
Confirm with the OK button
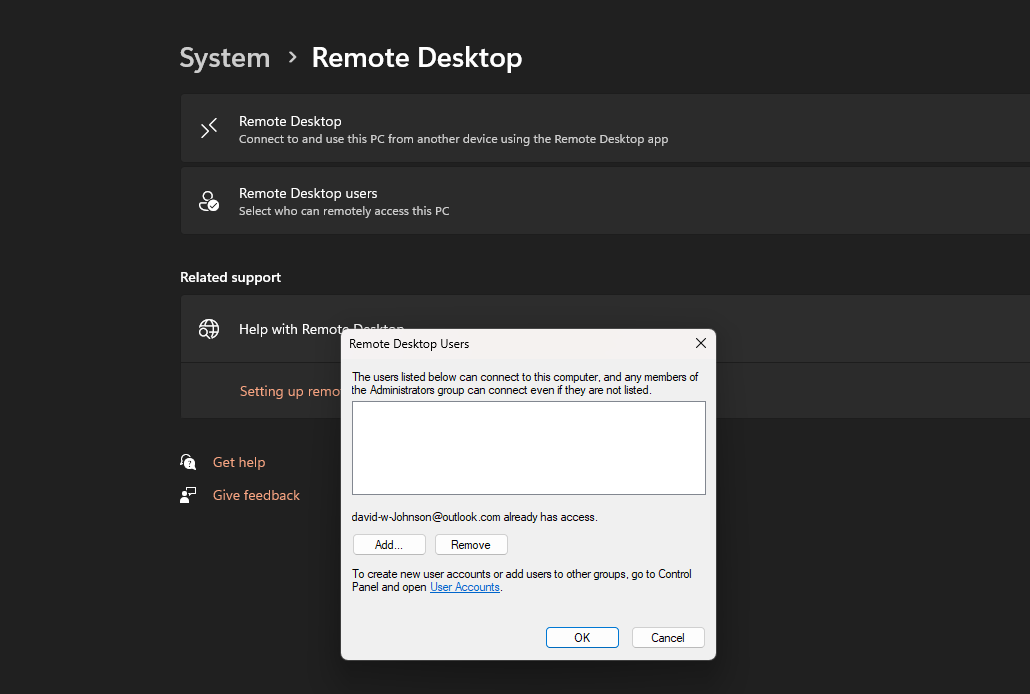582,637
